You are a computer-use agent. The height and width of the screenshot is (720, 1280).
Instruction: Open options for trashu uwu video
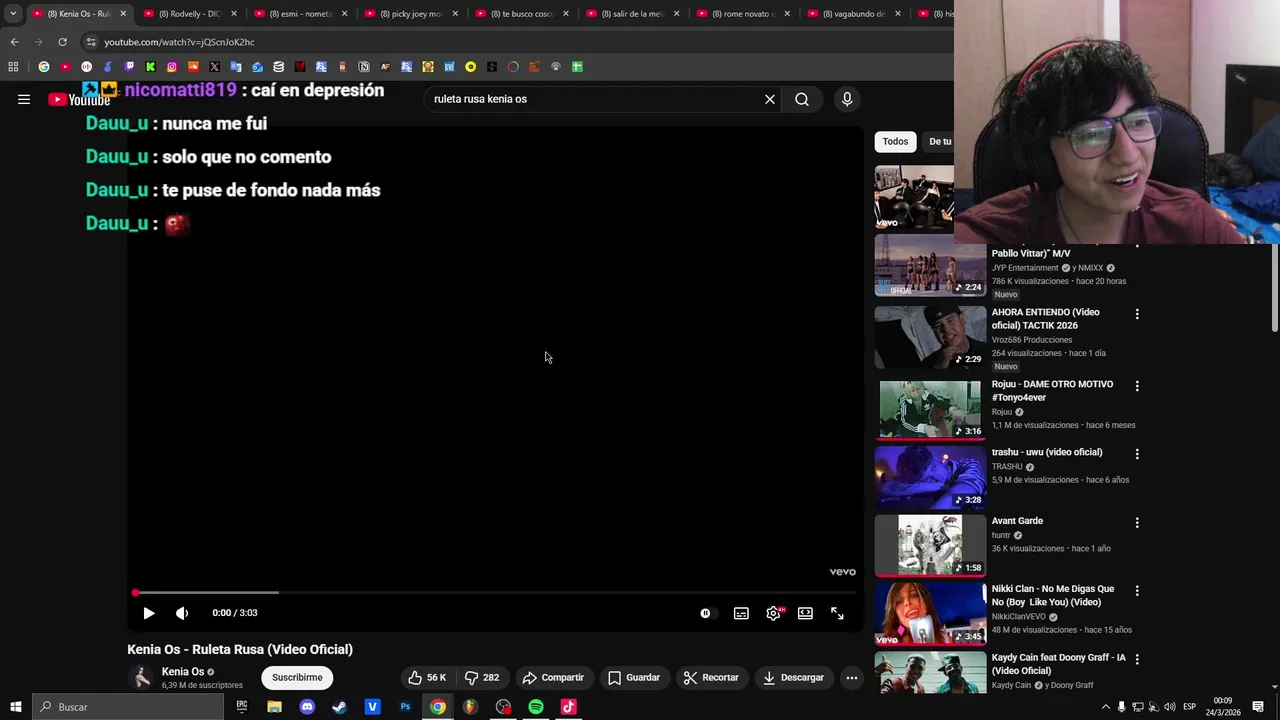1137,454
